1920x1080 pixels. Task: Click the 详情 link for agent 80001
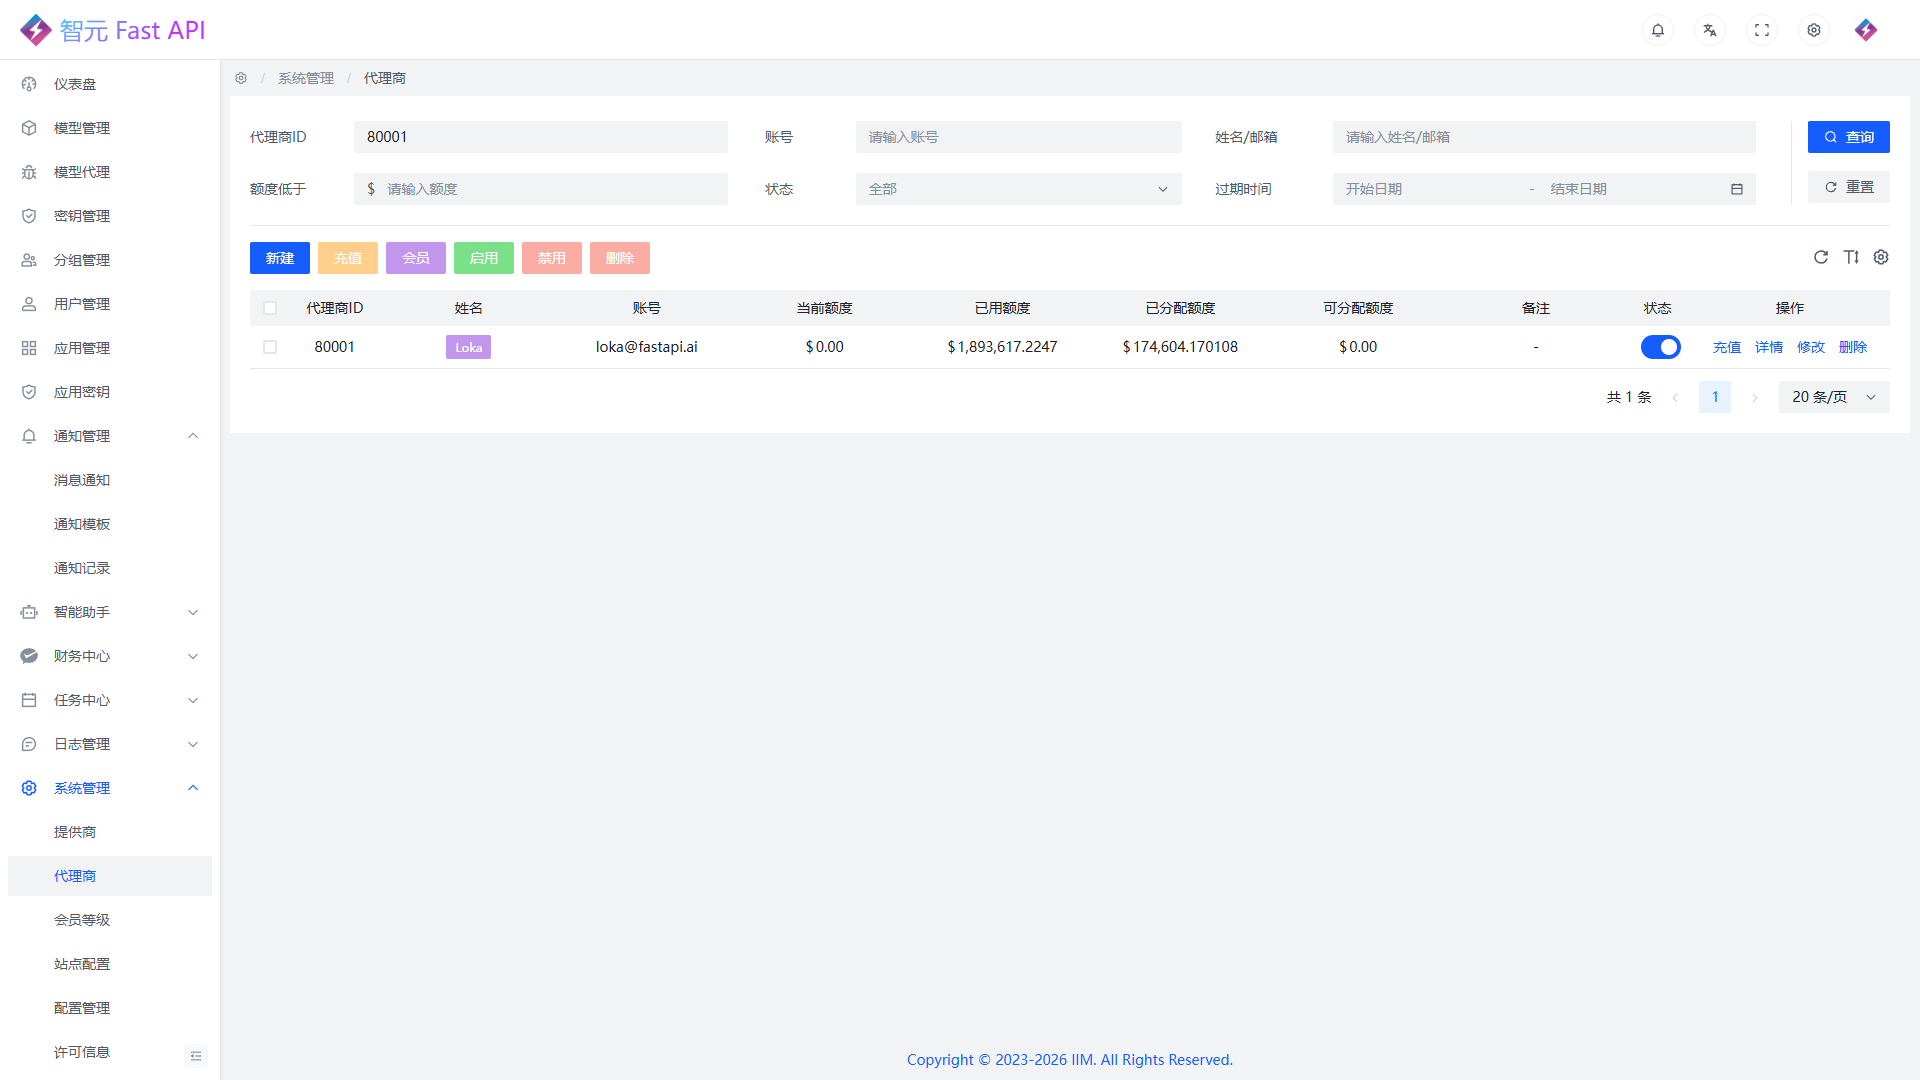pos(1768,347)
